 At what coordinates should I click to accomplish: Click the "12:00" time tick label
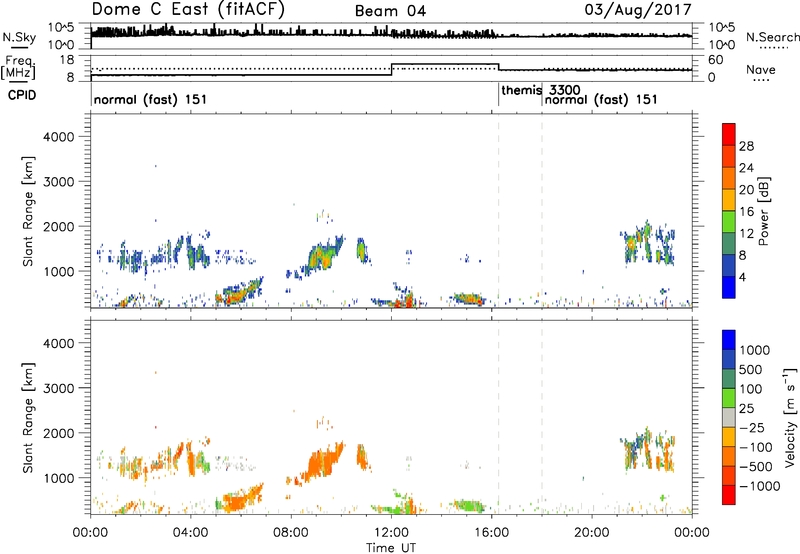coord(391,533)
